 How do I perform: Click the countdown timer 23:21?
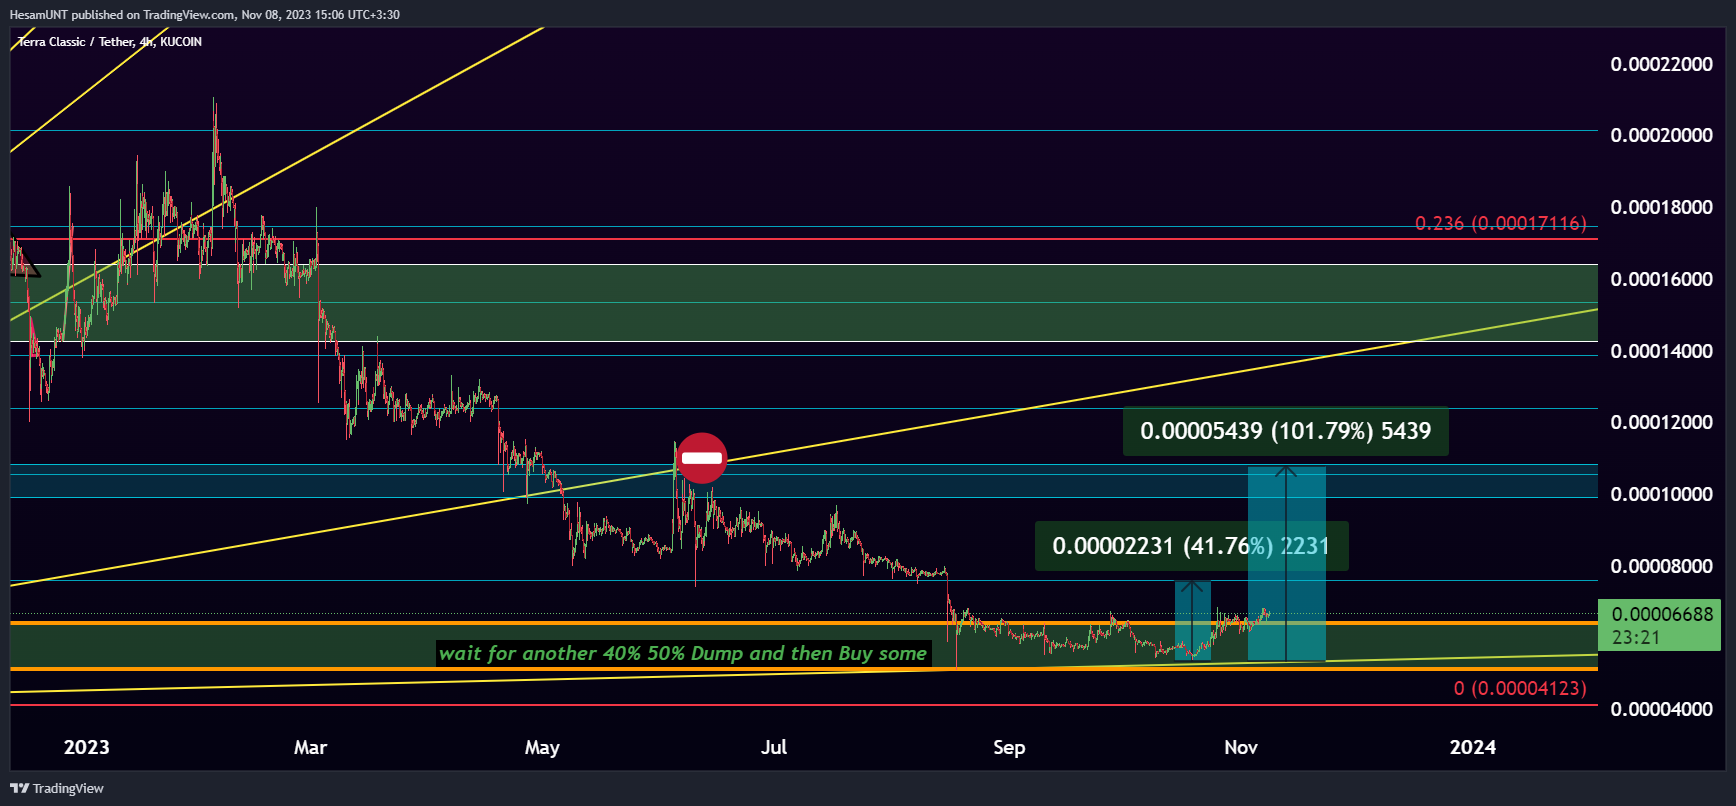(1636, 637)
